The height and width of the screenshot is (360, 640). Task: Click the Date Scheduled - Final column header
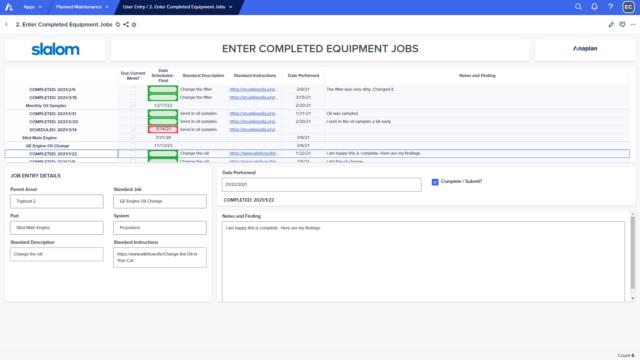163,76
